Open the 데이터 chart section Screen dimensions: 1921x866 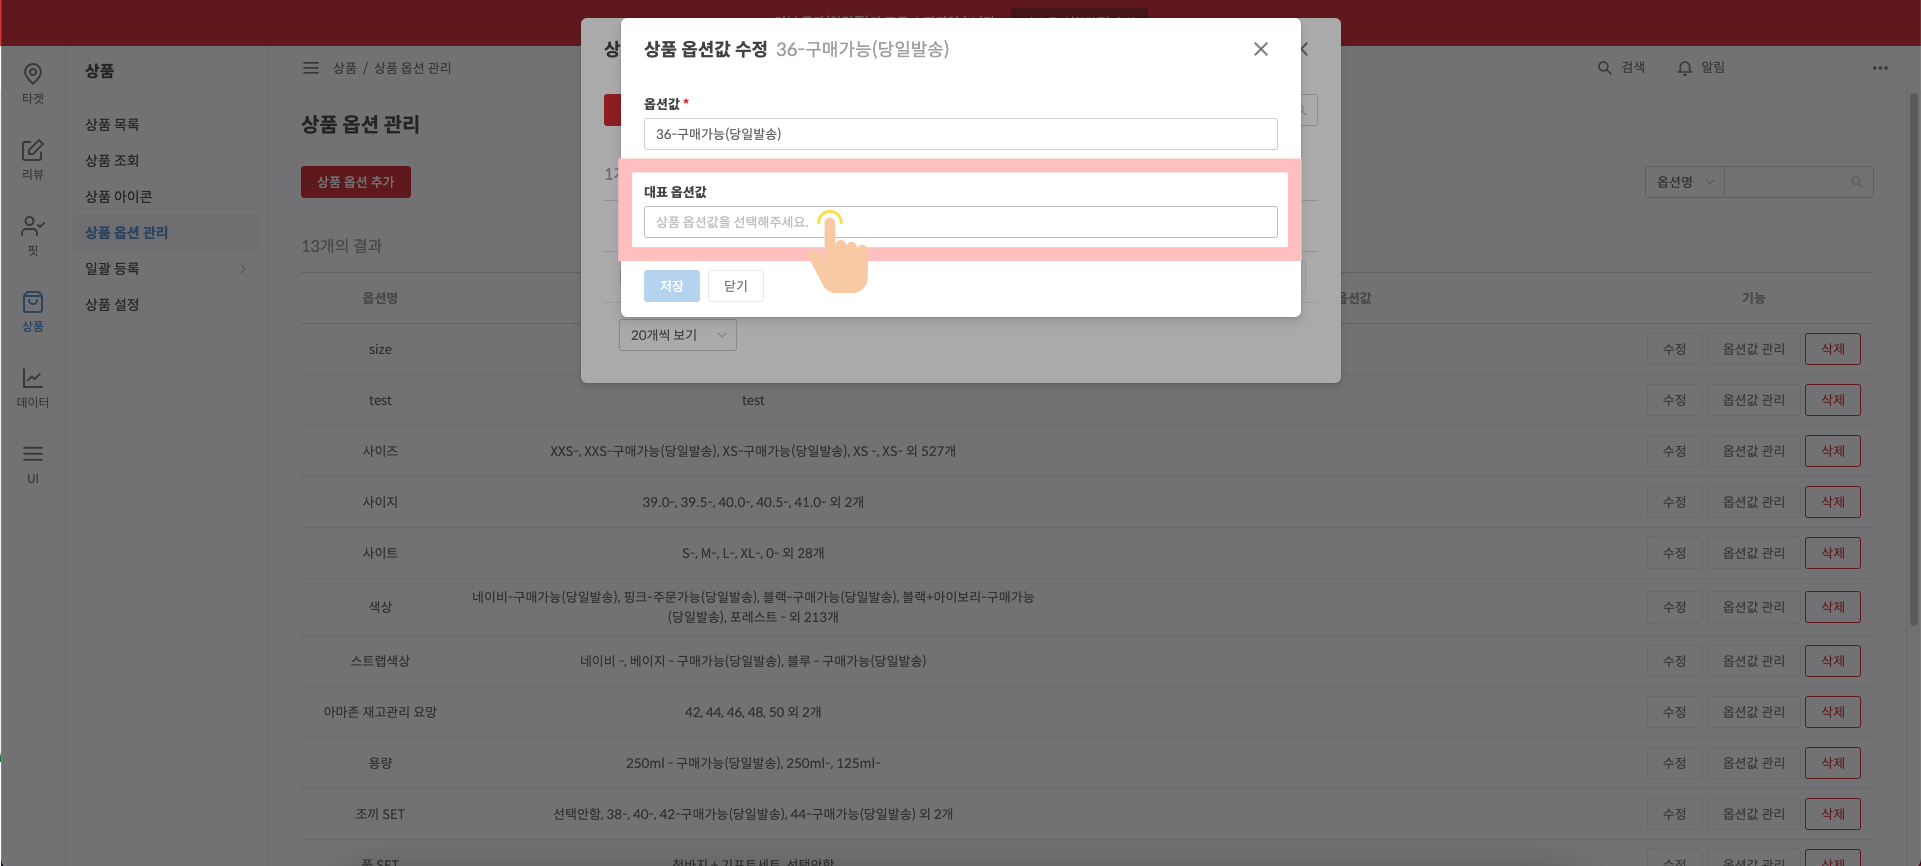point(33,388)
